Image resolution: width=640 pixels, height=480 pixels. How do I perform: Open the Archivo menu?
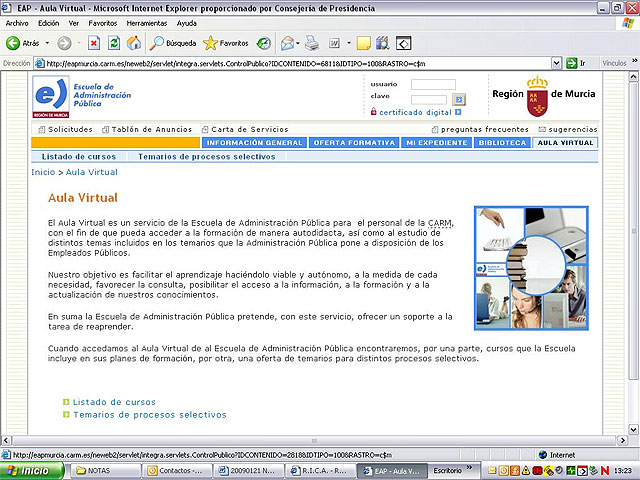coord(17,23)
